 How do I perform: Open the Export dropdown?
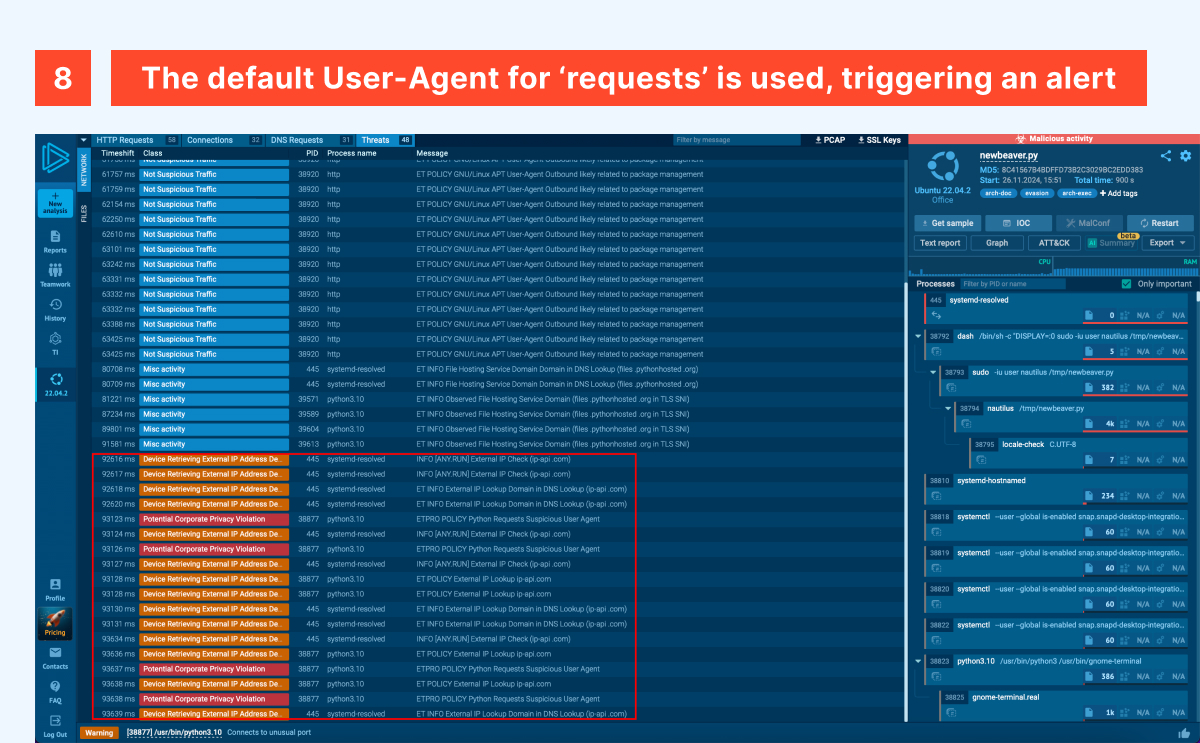pos(1168,243)
